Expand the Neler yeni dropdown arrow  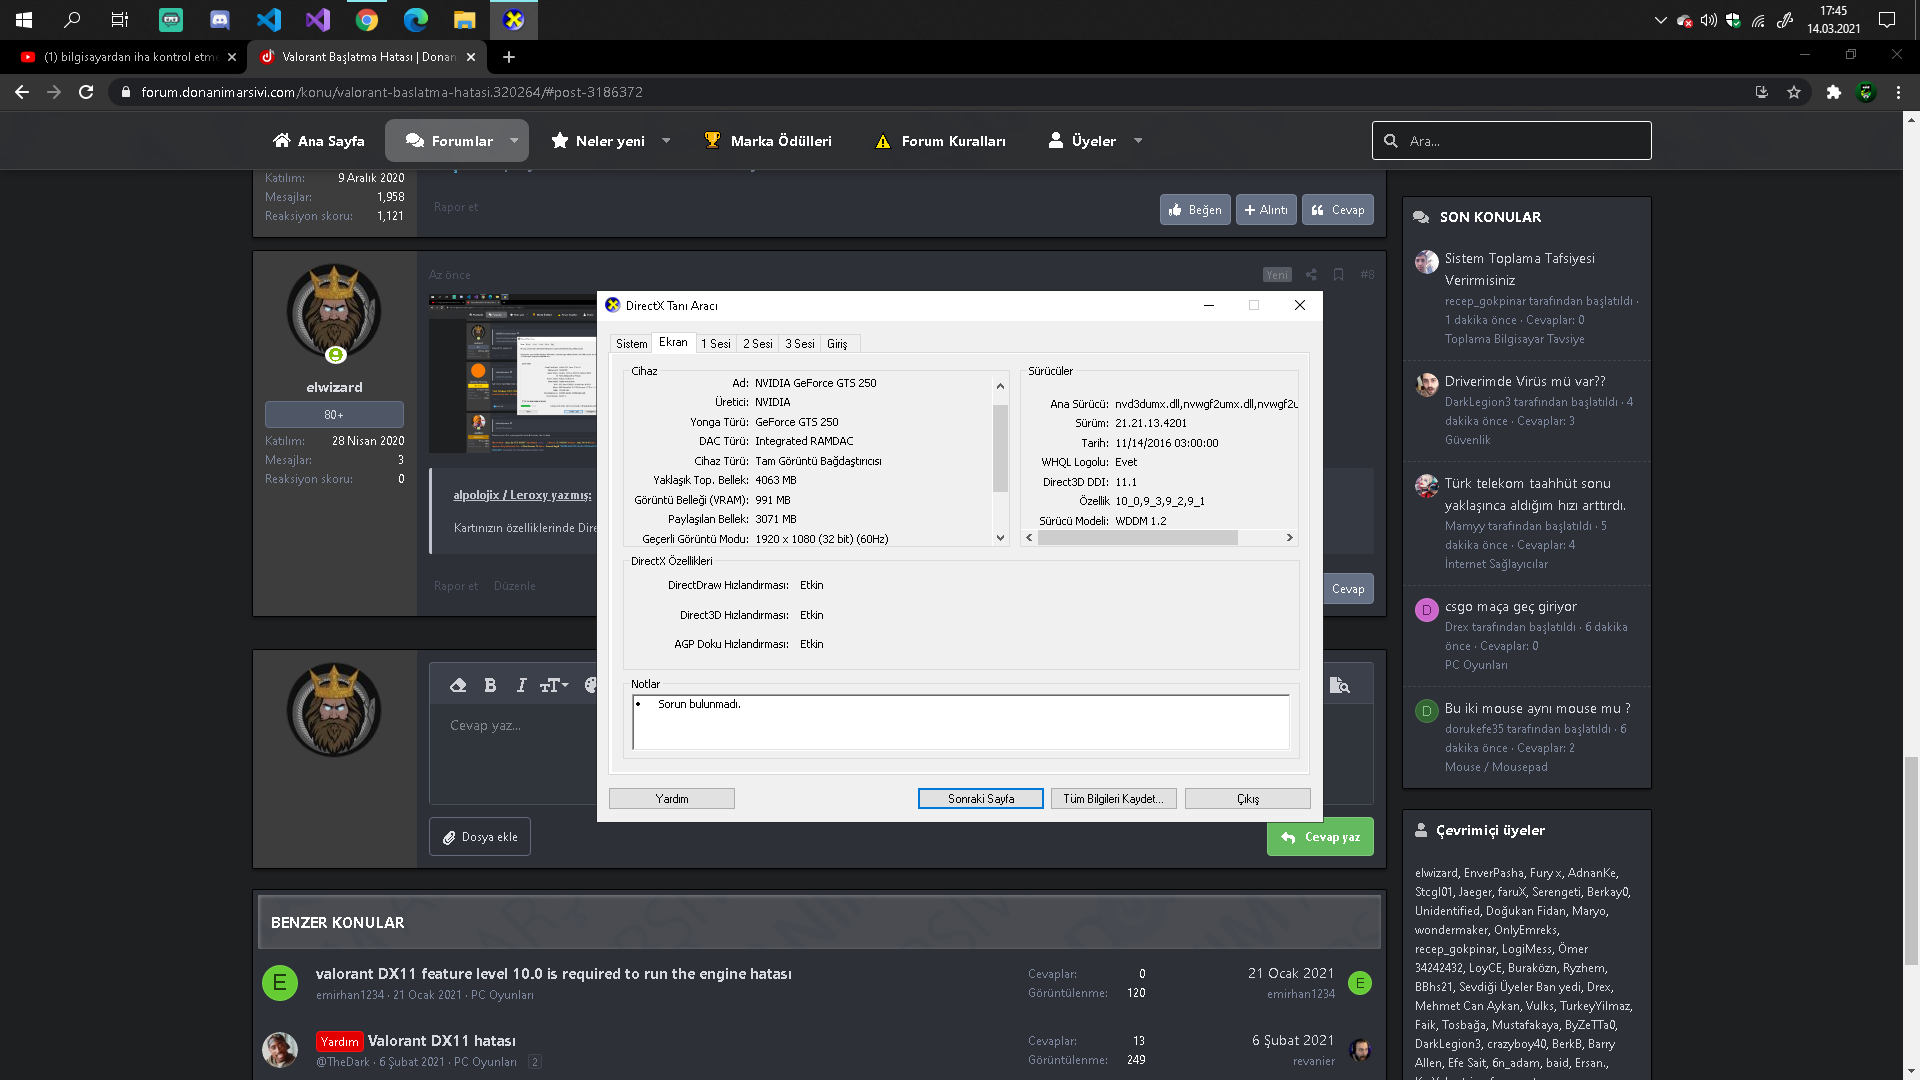coord(666,141)
